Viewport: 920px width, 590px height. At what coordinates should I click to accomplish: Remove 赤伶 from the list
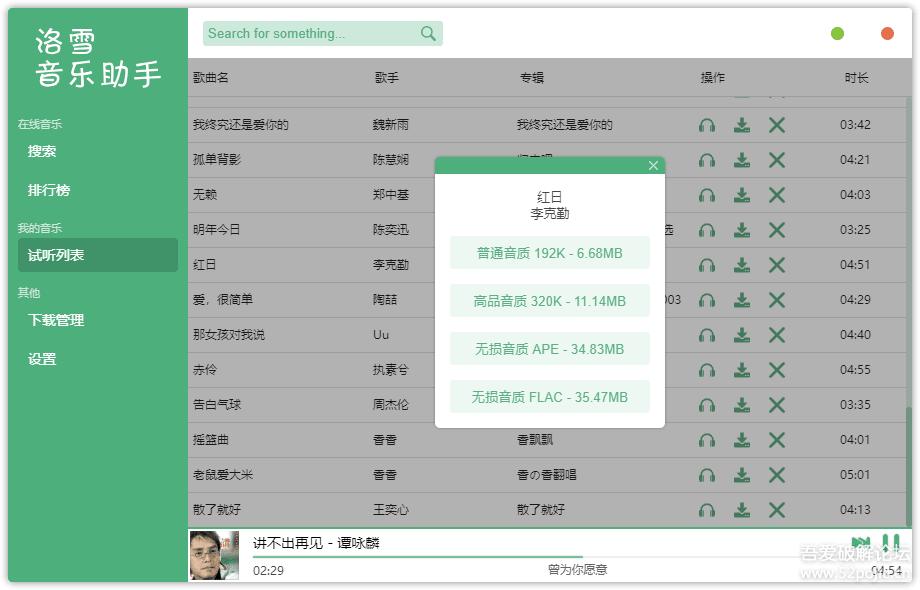pyautogui.click(x=776, y=370)
